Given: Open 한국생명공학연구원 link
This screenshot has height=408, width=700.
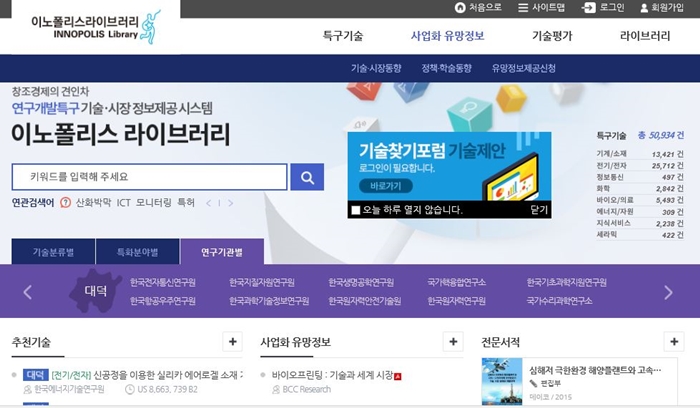Looking at the screenshot, I should click(361, 283).
